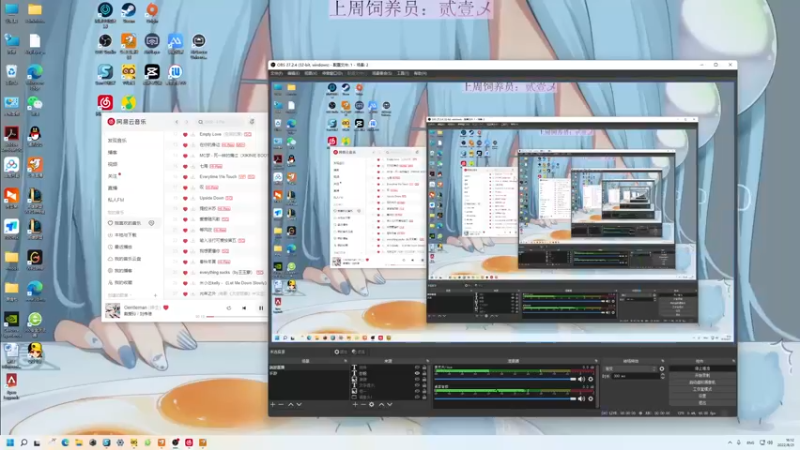Open the 帮助 menu in OBS
The image size is (800, 450).
pos(420,73)
